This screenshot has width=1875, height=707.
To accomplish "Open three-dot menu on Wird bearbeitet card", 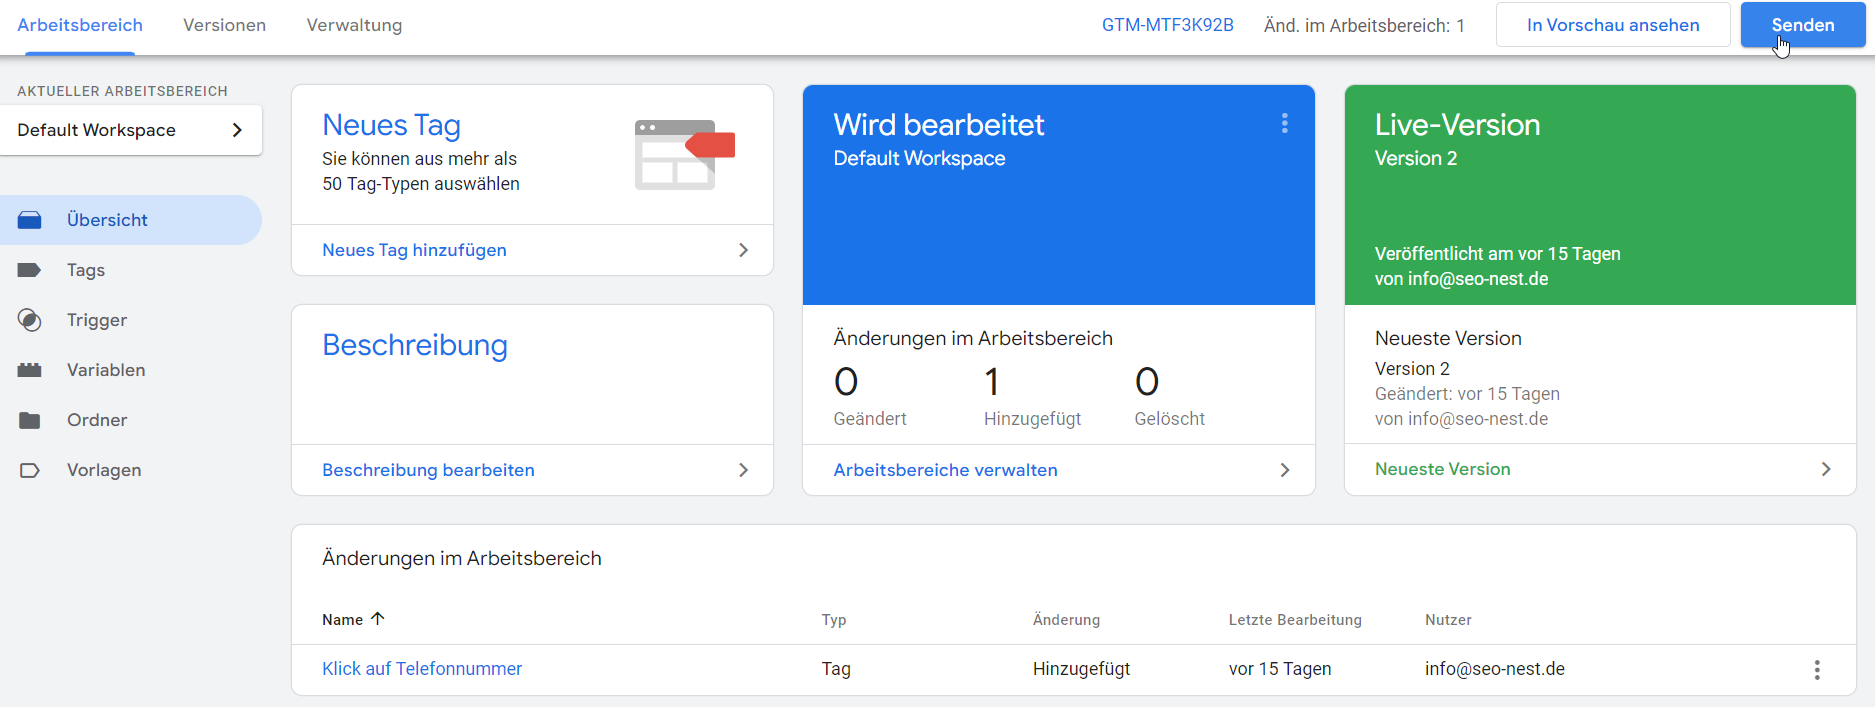I will click(1284, 123).
